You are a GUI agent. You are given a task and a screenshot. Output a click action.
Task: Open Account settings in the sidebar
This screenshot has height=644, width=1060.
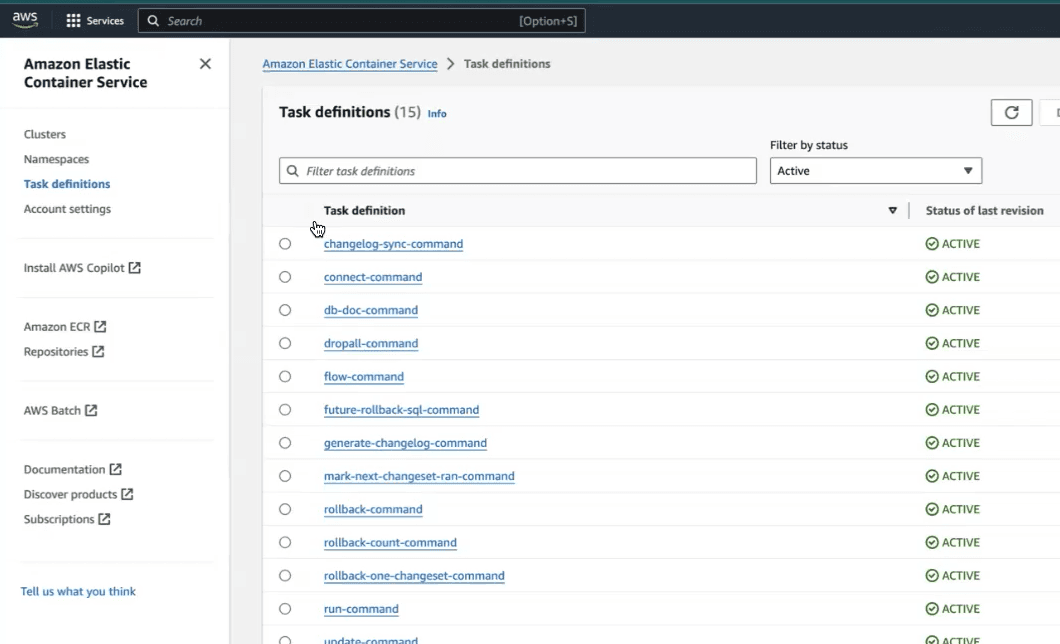(x=67, y=209)
